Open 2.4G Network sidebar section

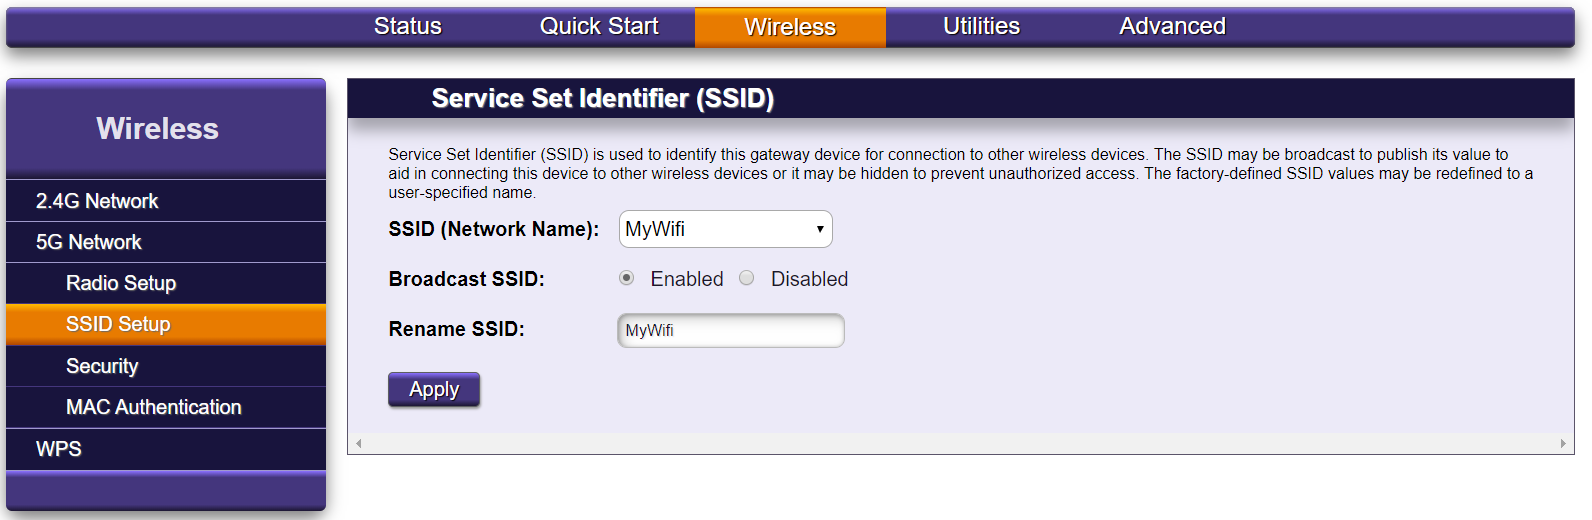[97, 201]
